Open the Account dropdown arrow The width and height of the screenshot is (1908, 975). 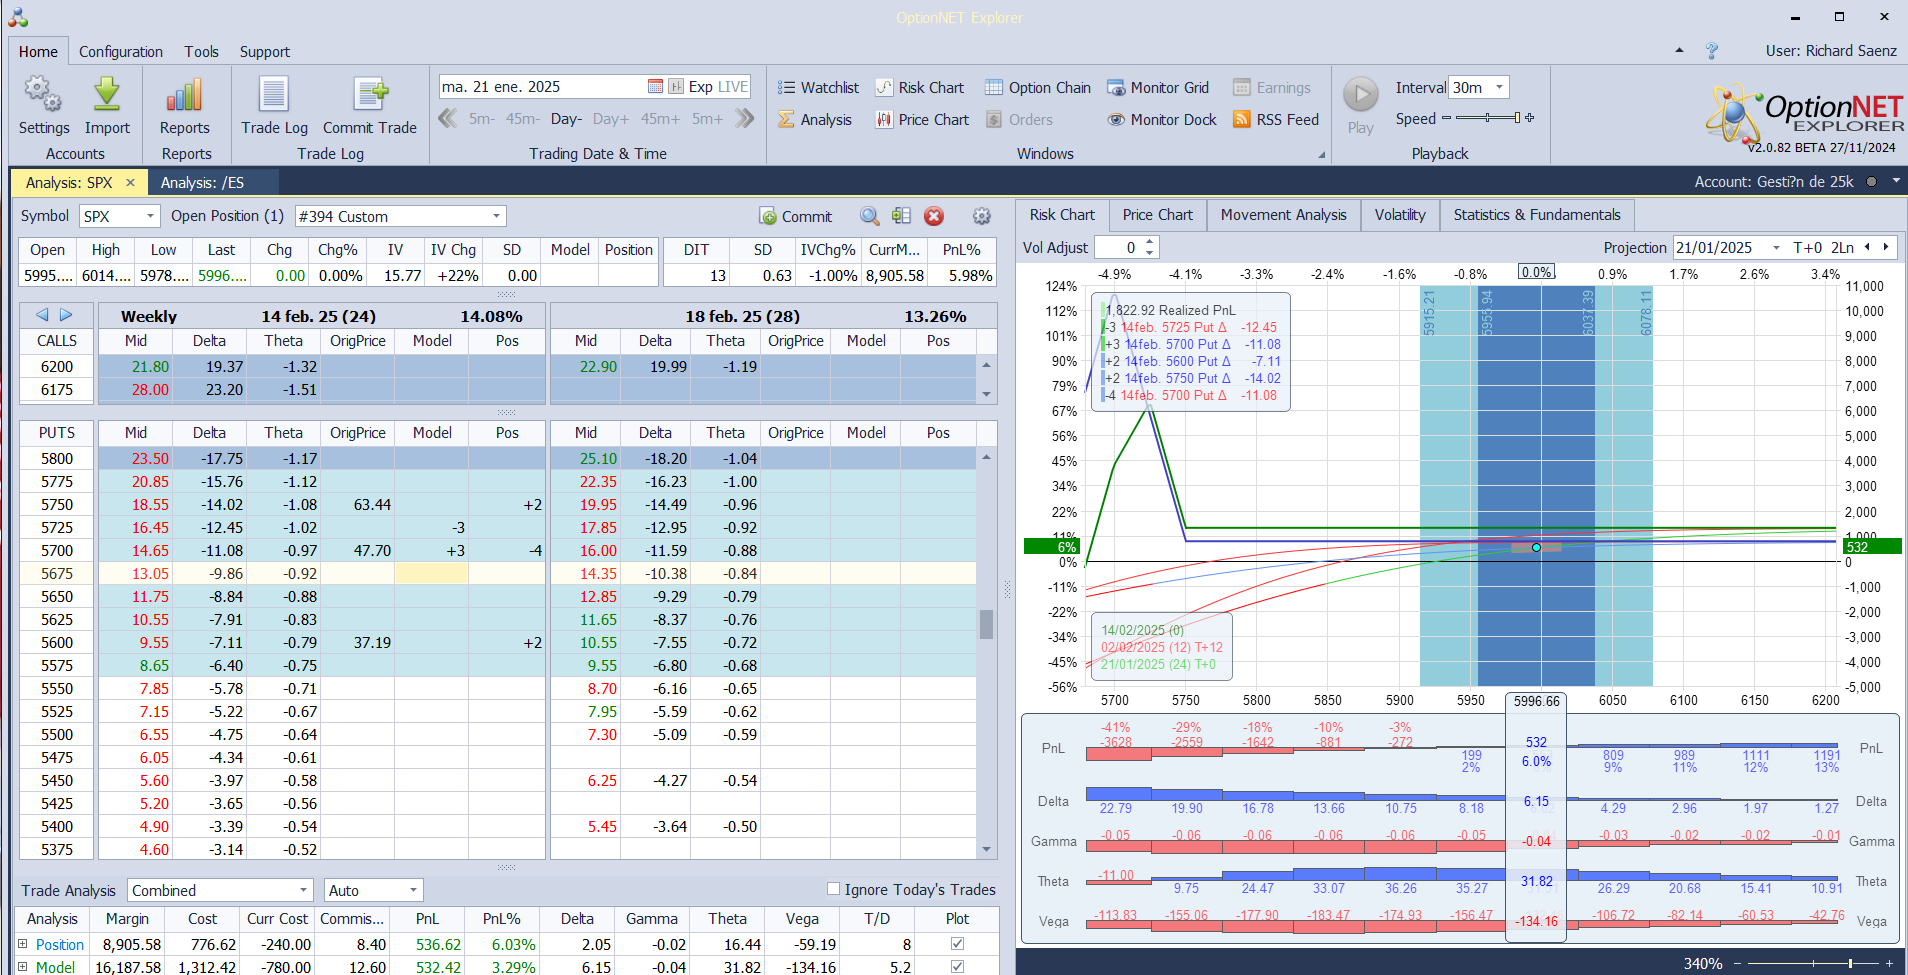[1895, 181]
